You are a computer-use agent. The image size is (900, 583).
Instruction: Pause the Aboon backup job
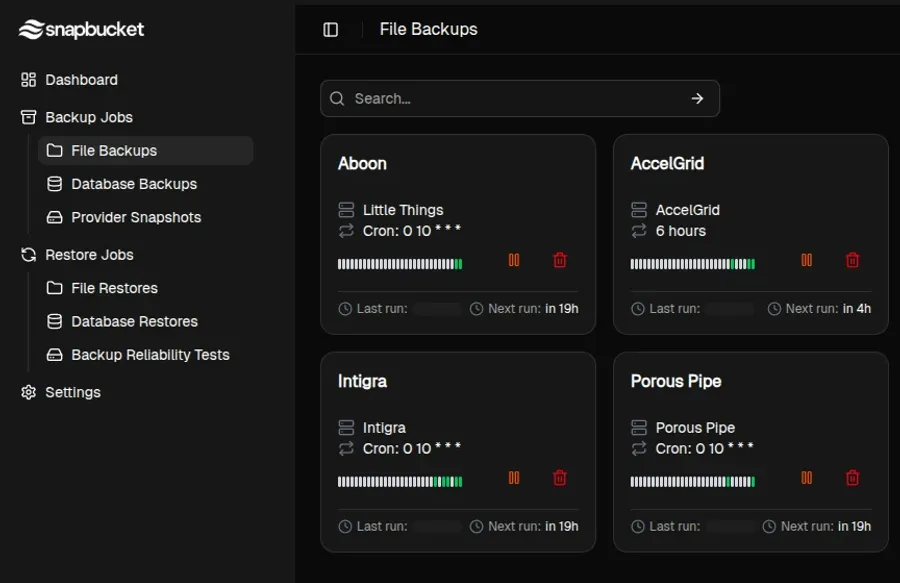click(514, 260)
